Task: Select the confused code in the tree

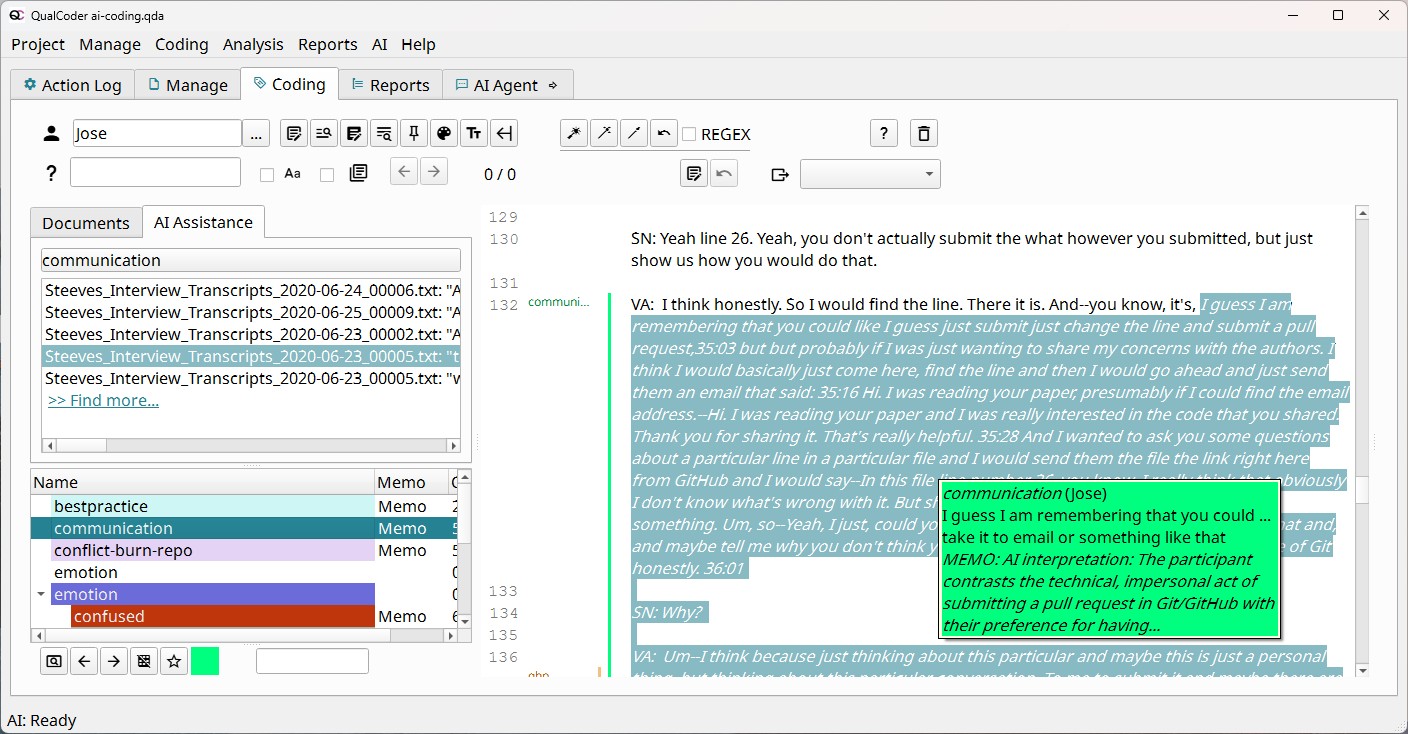Action: point(223,616)
